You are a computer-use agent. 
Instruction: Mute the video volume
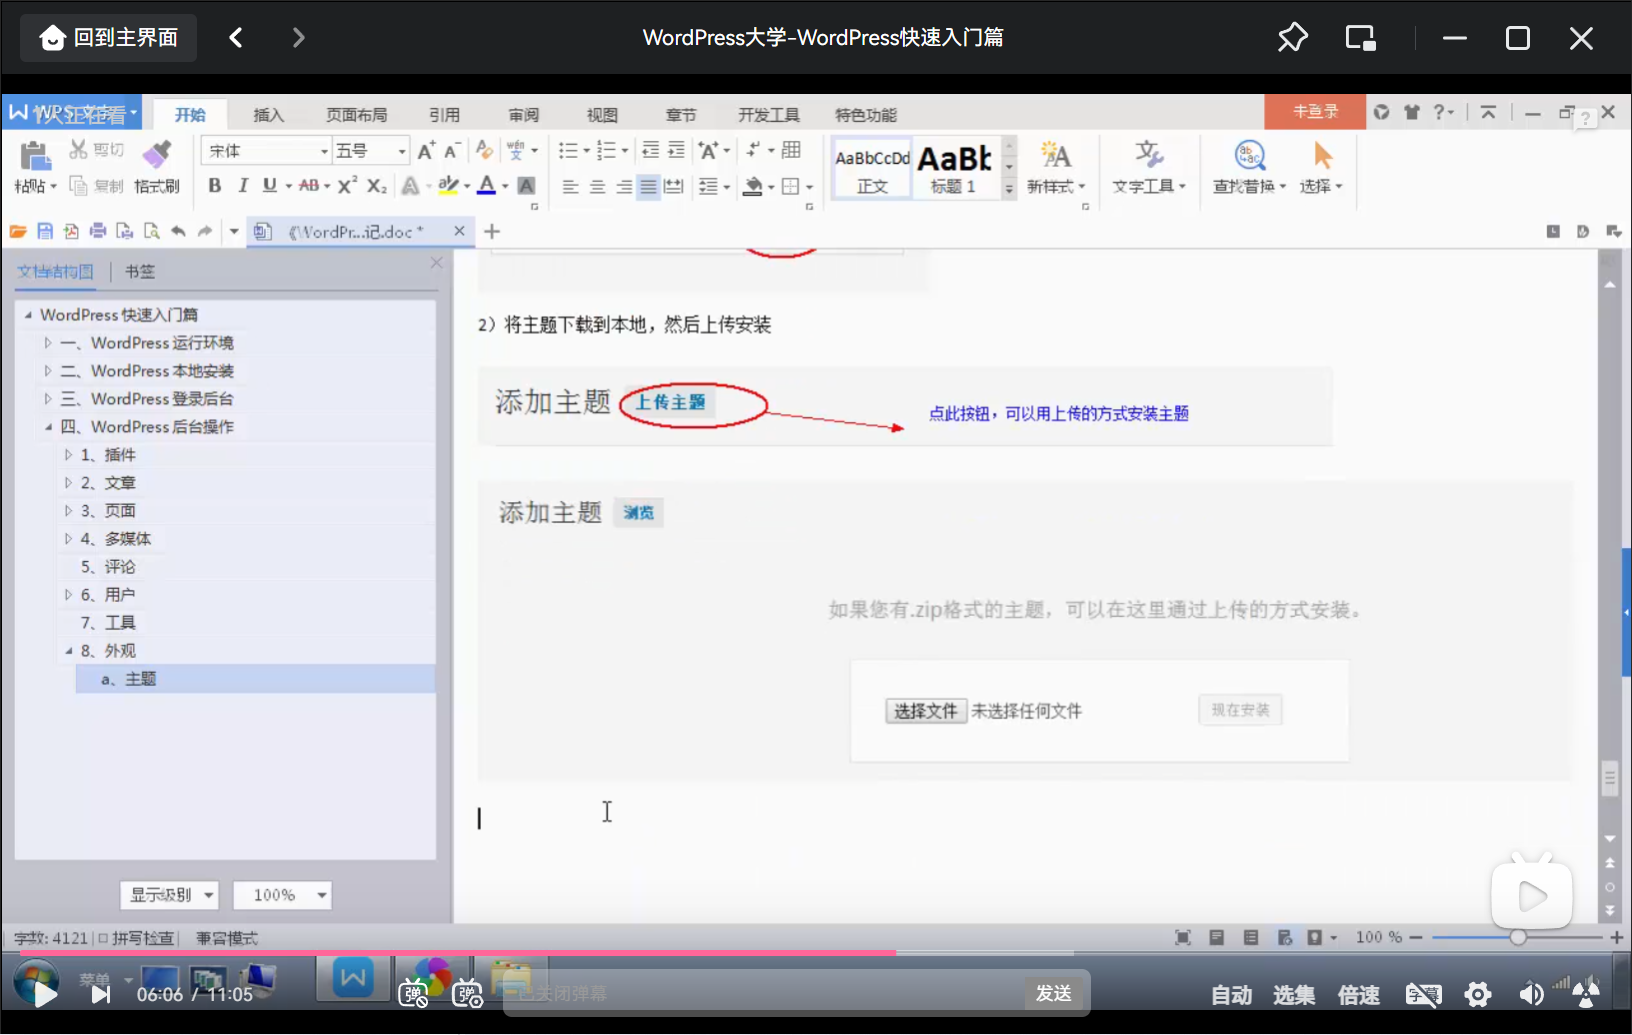[x=1531, y=994]
